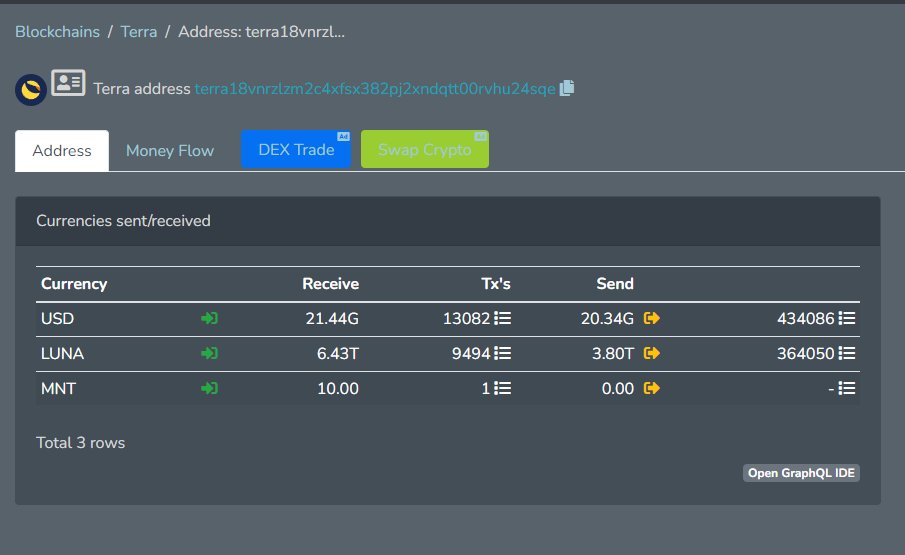The image size is (905, 555).
Task: Click yellow send arrow icon in MNT row
Action: tap(652, 388)
